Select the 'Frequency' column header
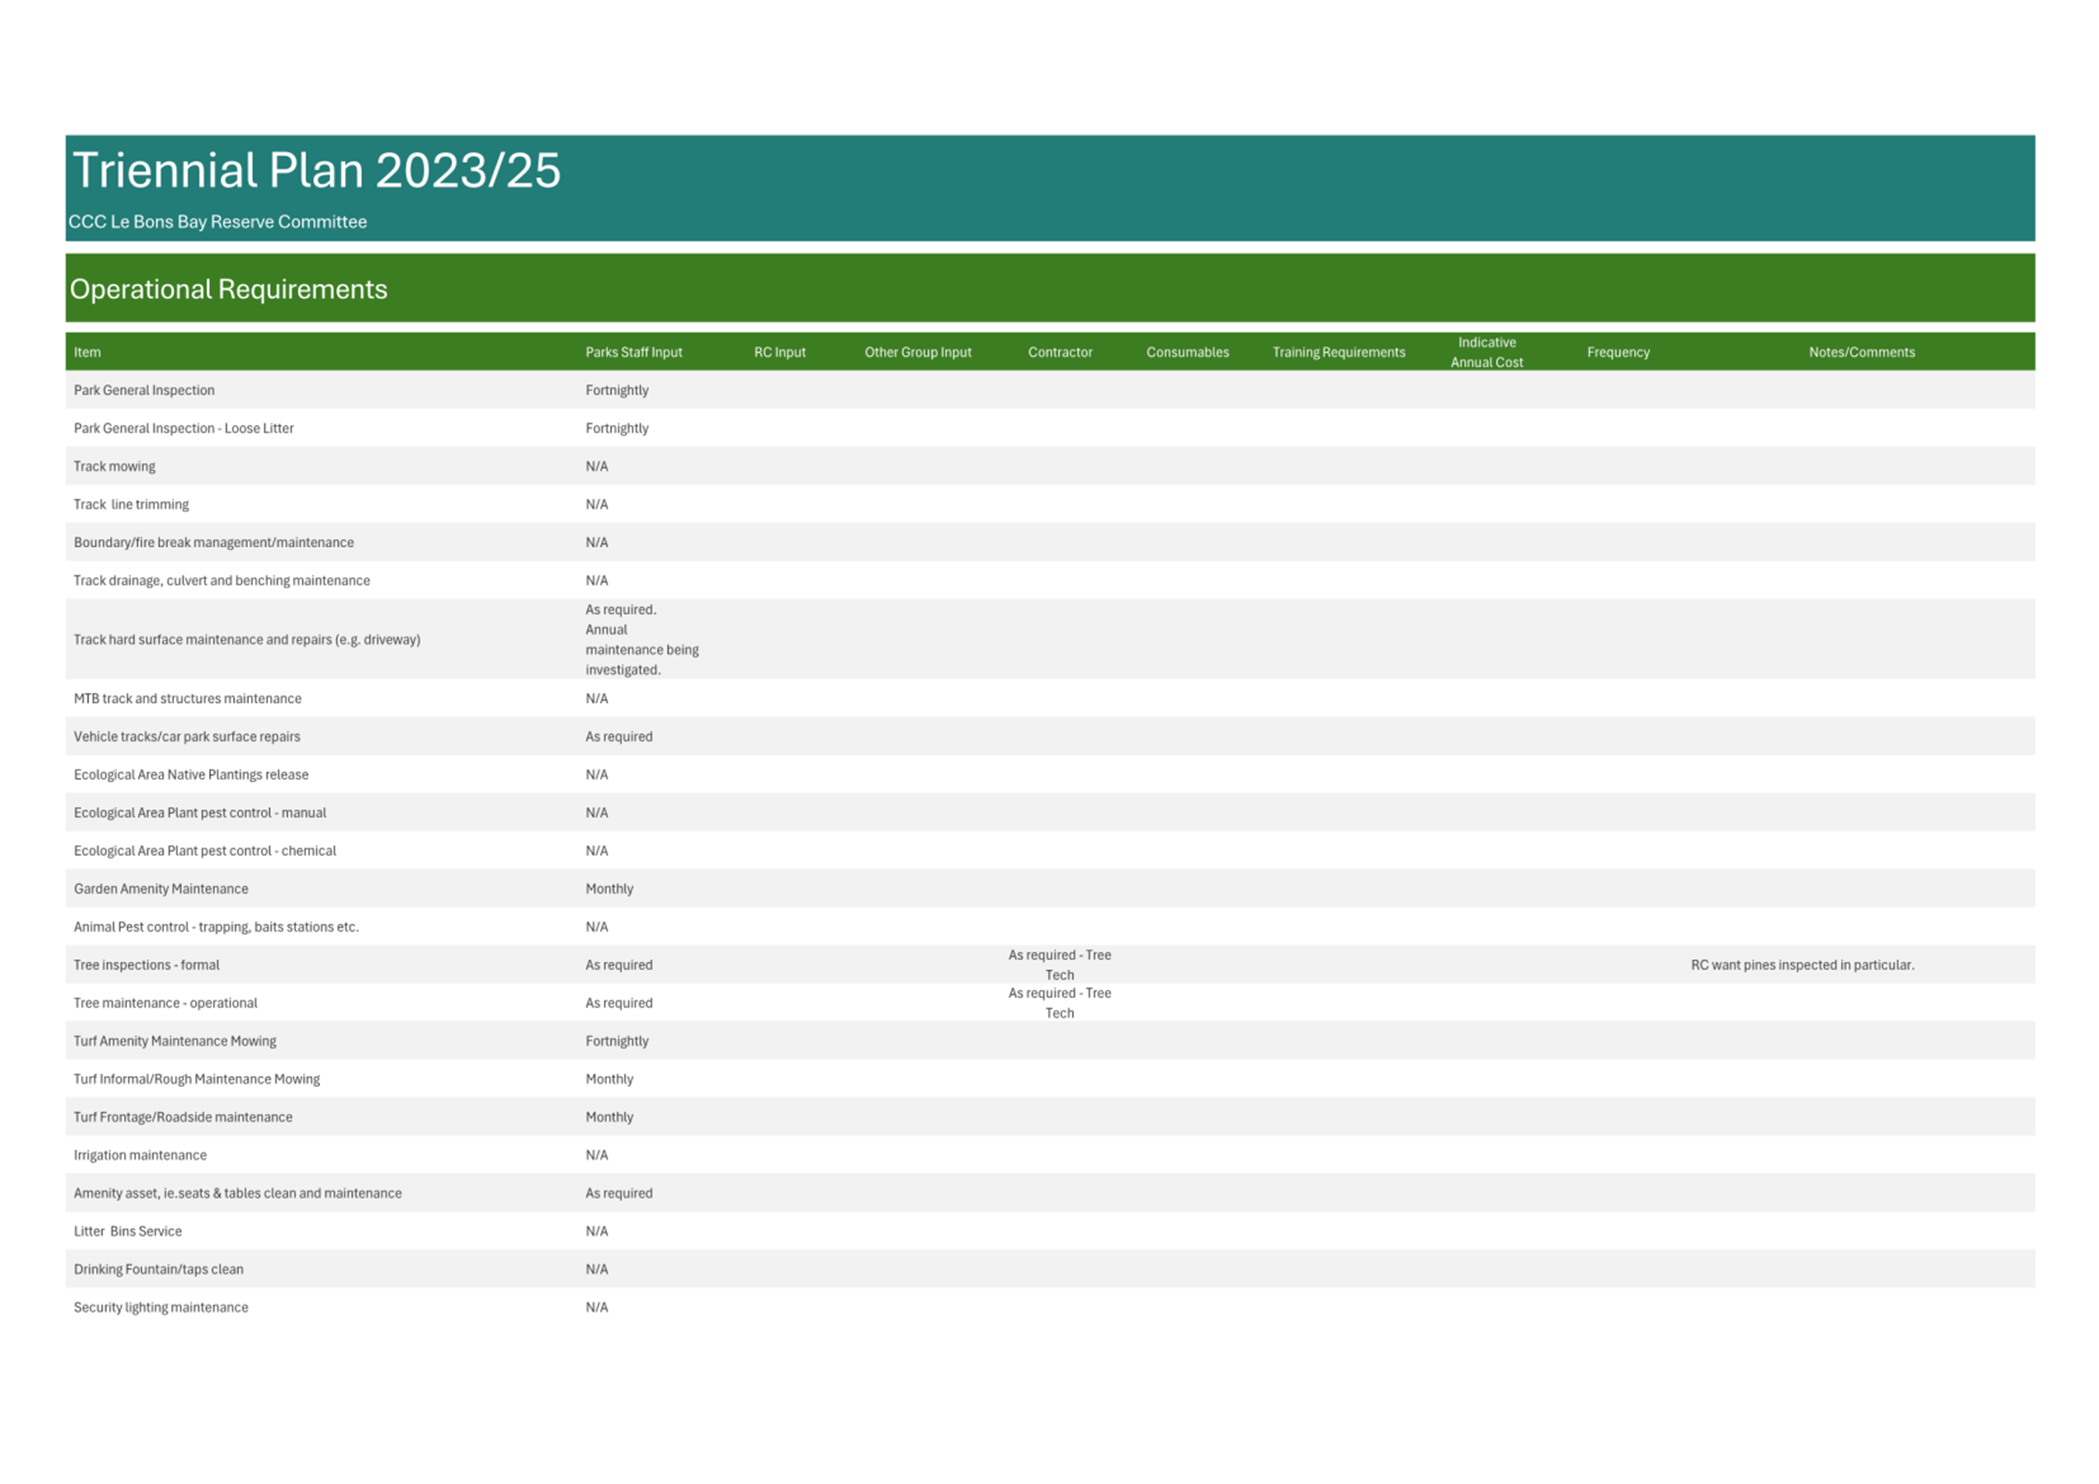This screenshot has width=2099, height=1484. (1617, 352)
